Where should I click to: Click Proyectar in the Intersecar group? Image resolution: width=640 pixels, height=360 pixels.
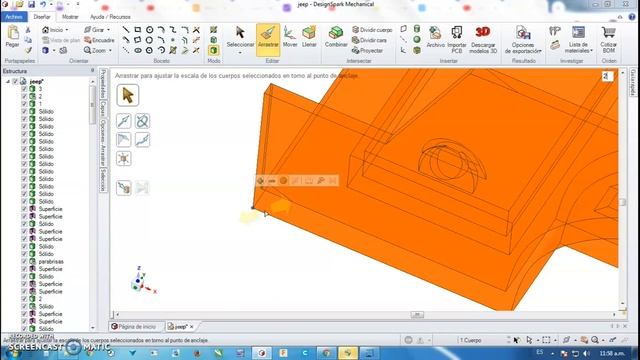pos(367,50)
